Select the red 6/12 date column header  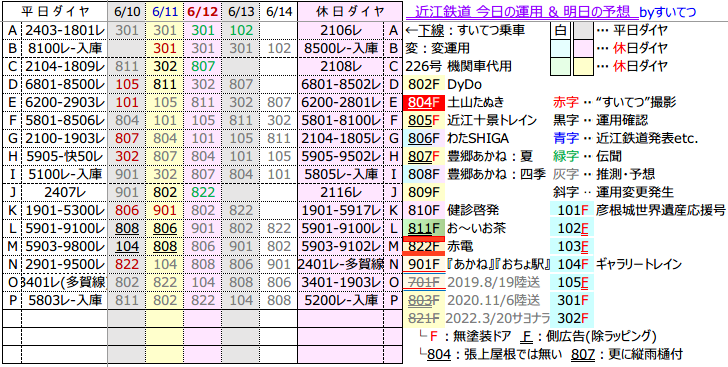(x=202, y=12)
